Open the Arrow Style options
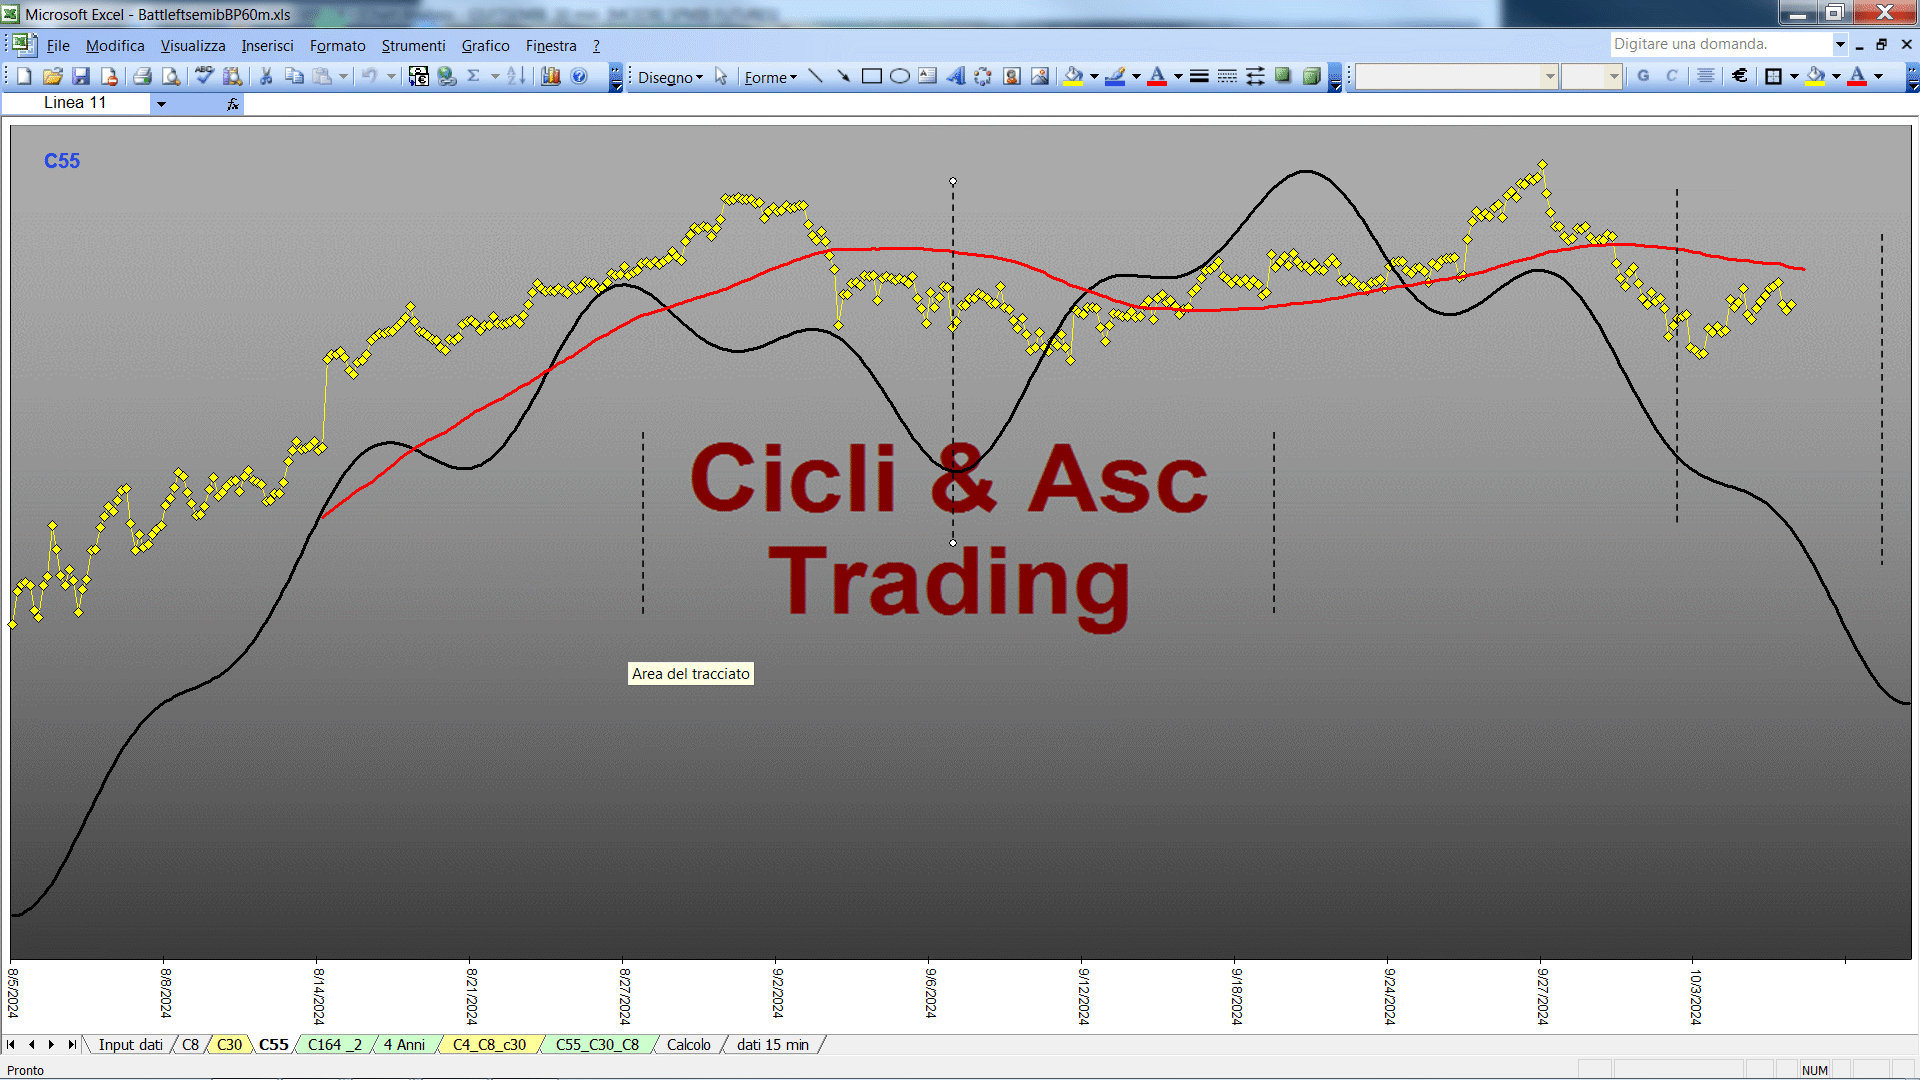 [x=1255, y=77]
